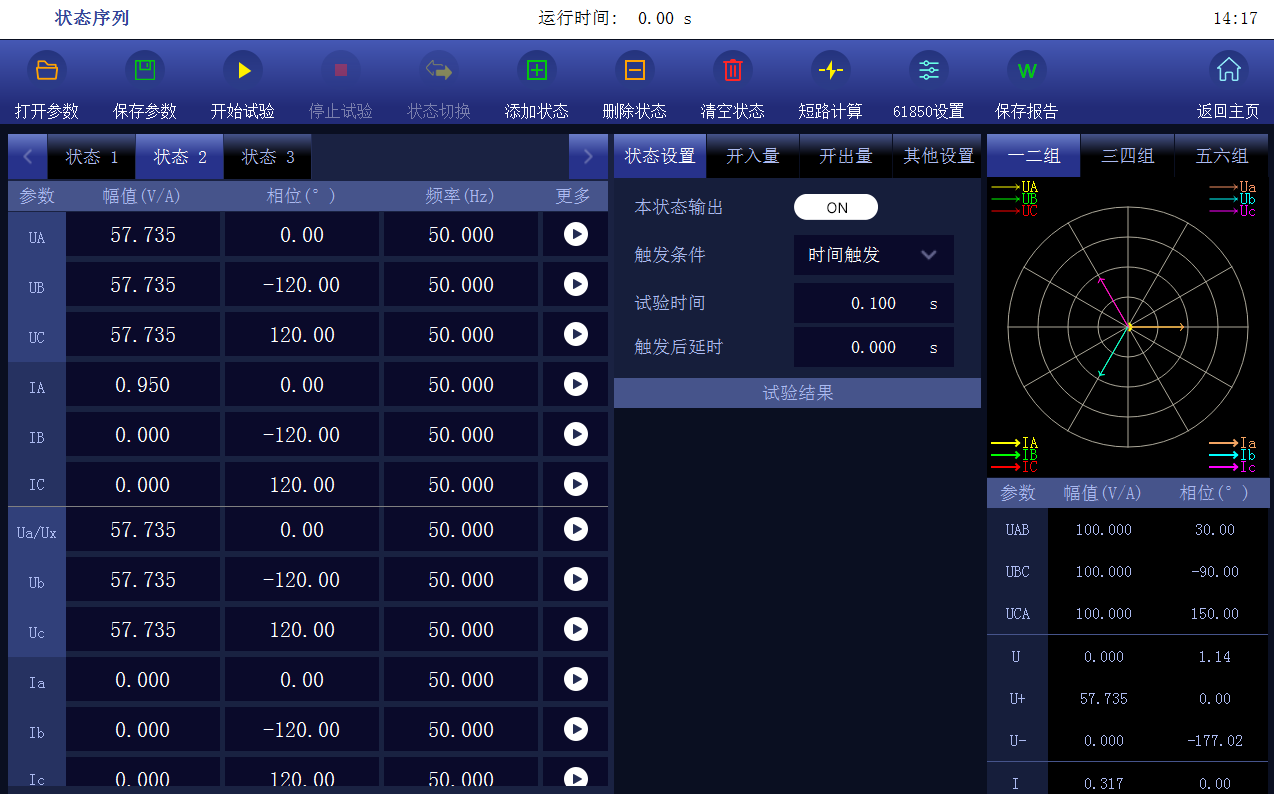Select the 三四组 vector group tab

[1127, 156]
